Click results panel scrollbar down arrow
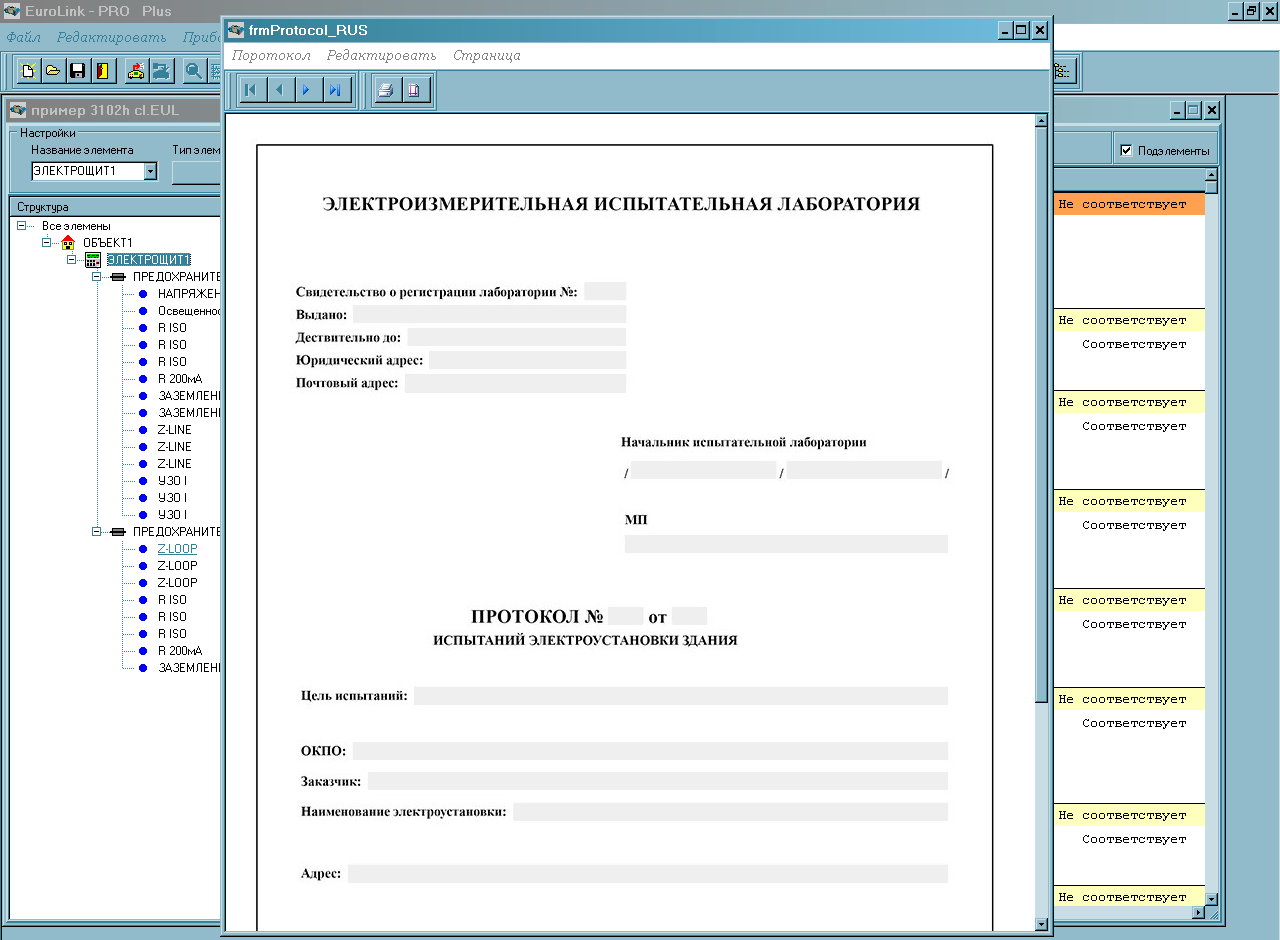This screenshot has width=1280, height=940. click(x=1212, y=899)
